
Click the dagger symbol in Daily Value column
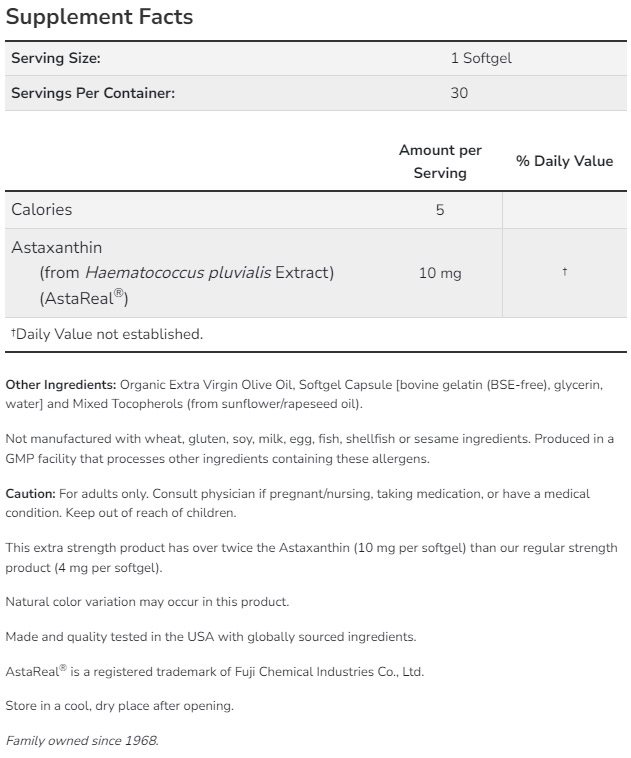[x=565, y=272]
